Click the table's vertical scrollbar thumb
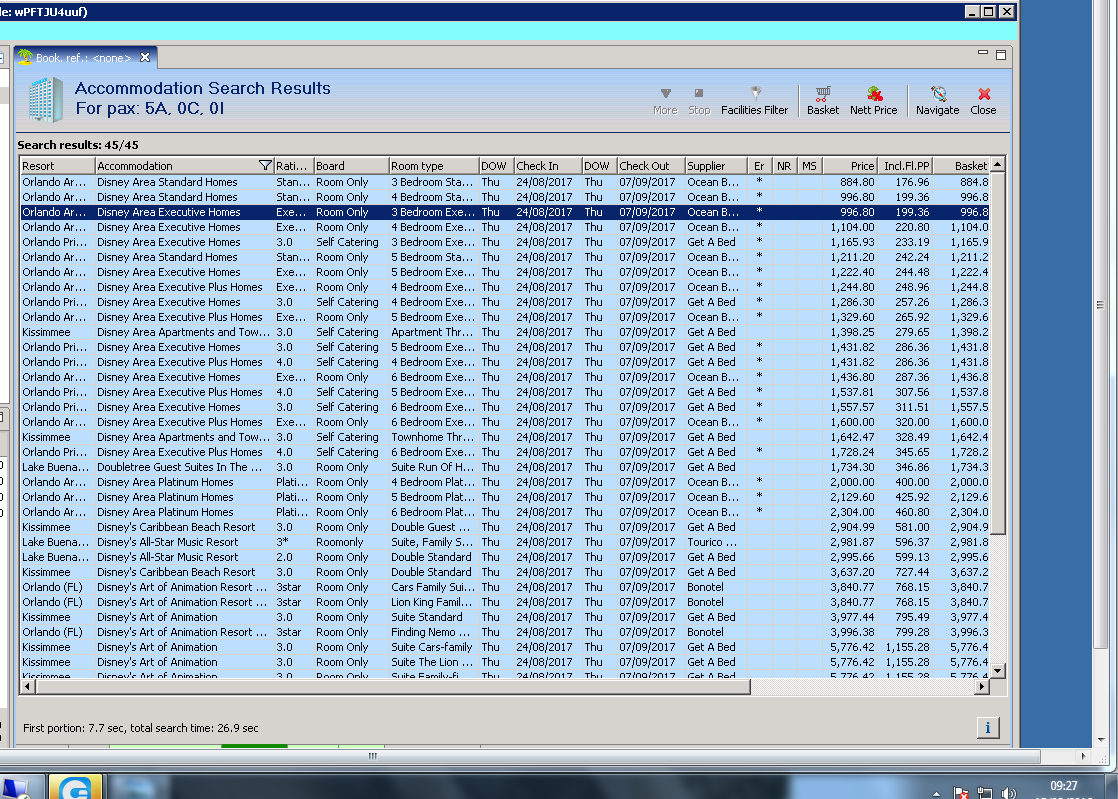The width and height of the screenshot is (1118, 799). [x=998, y=353]
